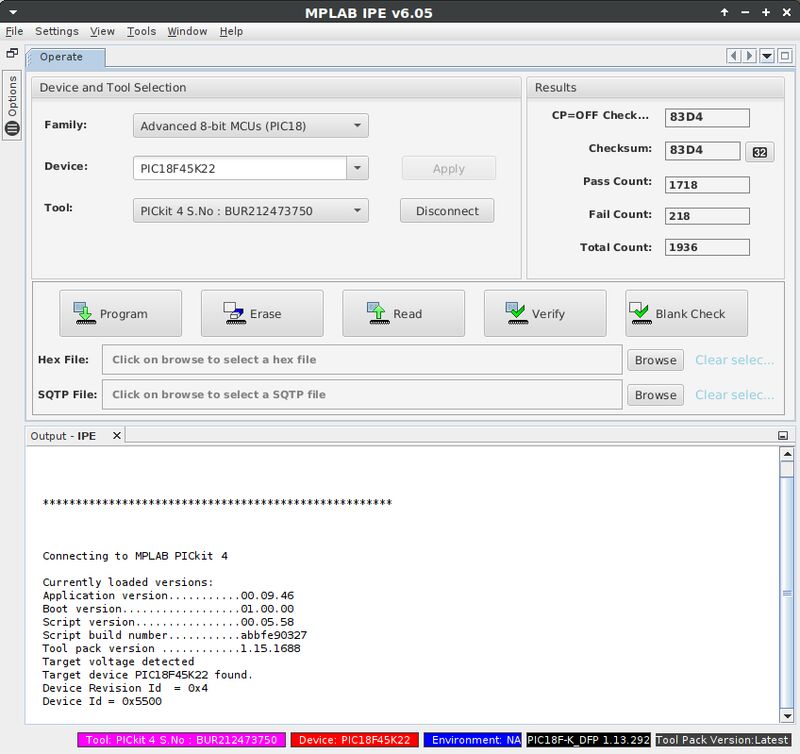Click the Disconnect button
The width and height of the screenshot is (800, 754).
click(447, 211)
